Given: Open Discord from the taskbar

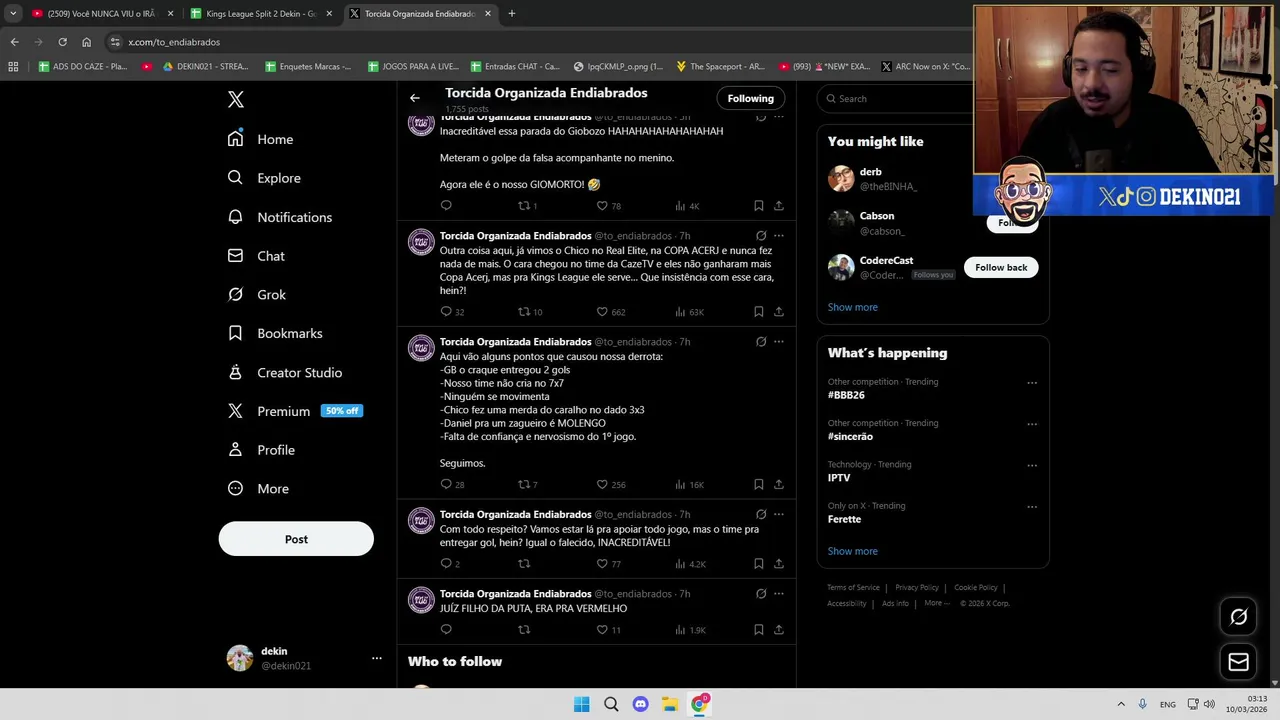Looking at the screenshot, I should point(640,704).
